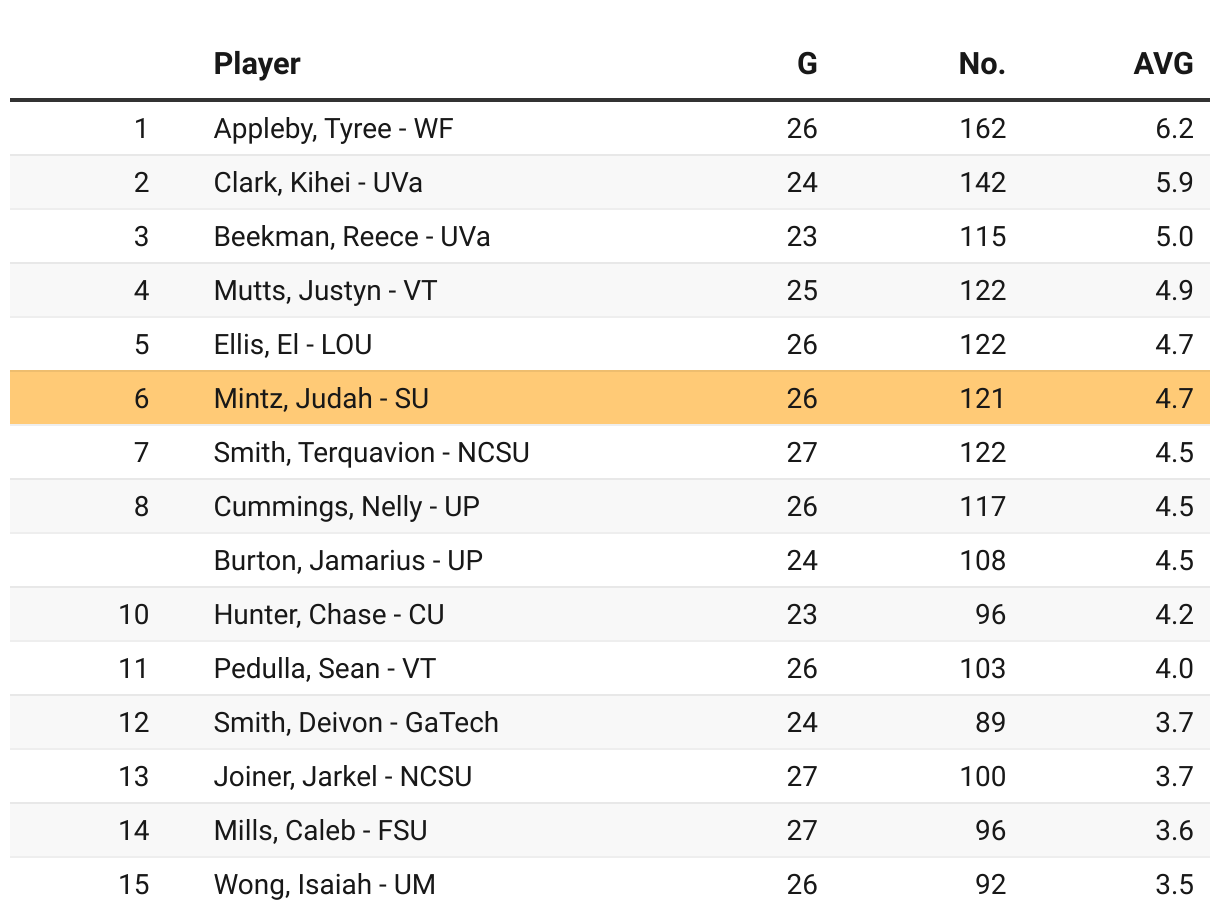Select Mutts, Justyn - VT row
Screen dimensions: 1220x920
[x=610, y=290]
